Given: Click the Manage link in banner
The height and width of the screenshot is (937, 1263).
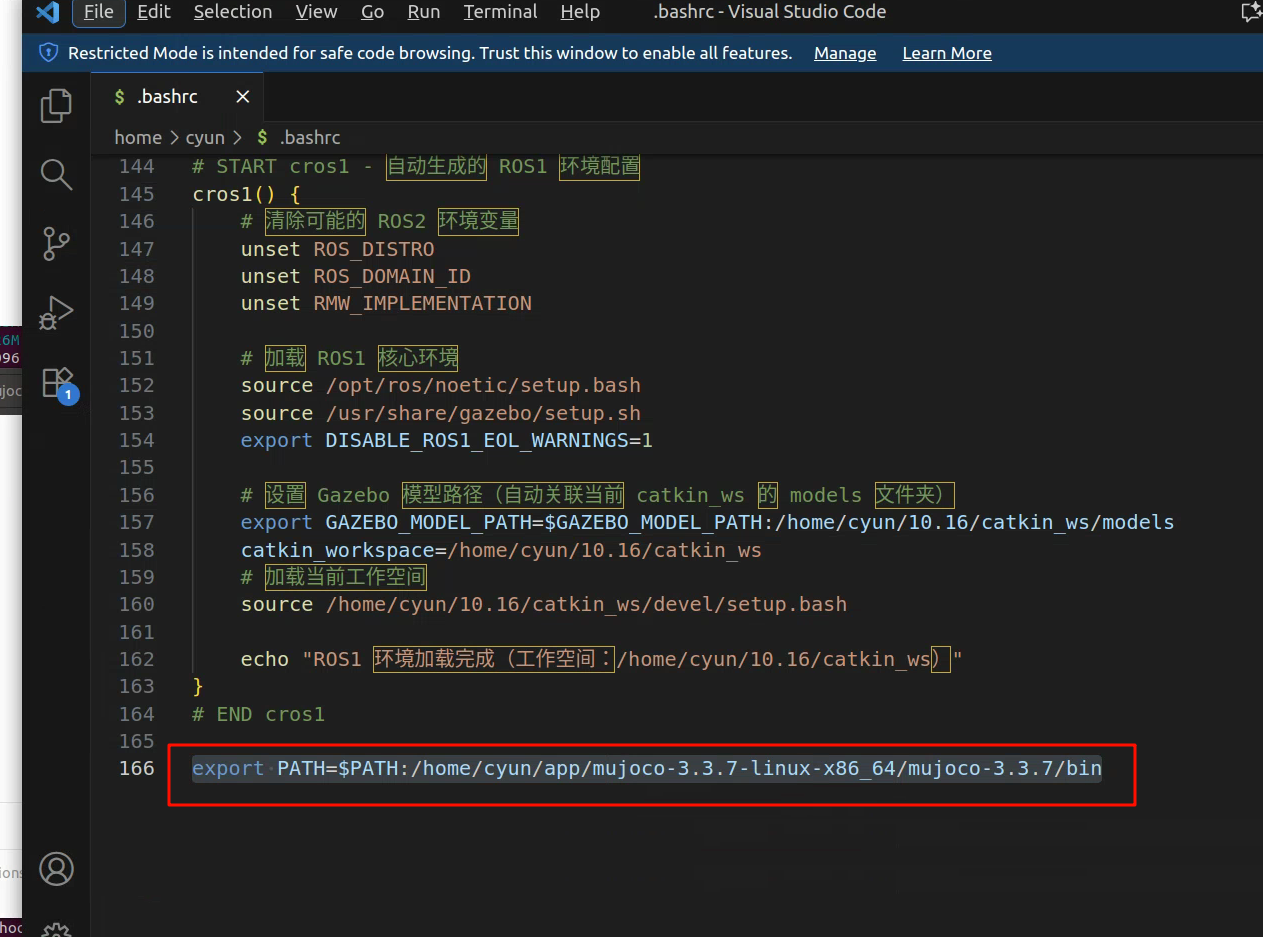Looking at the screenshot, I should 845,53.
